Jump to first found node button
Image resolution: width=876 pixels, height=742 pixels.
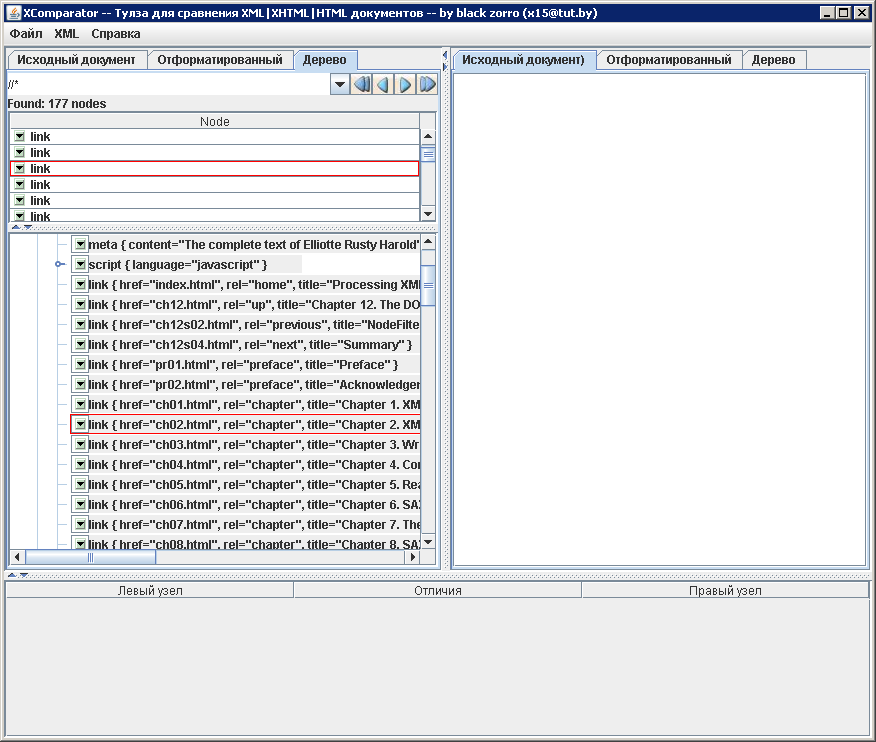(362, 85)
